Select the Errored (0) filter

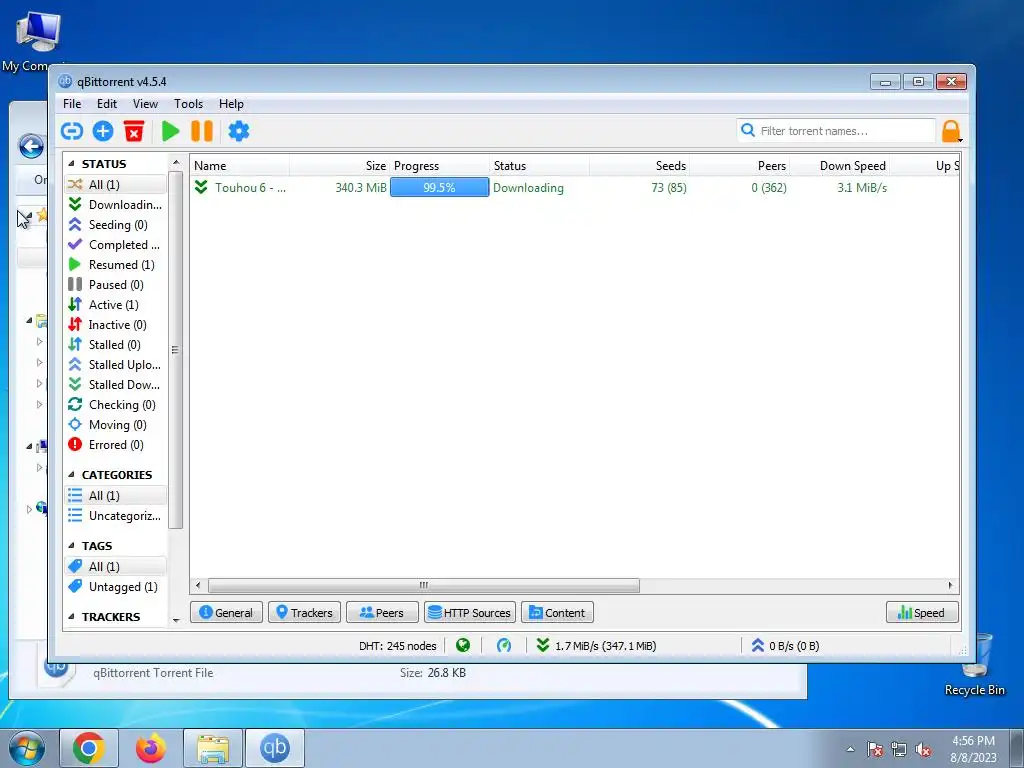[116, 445]
